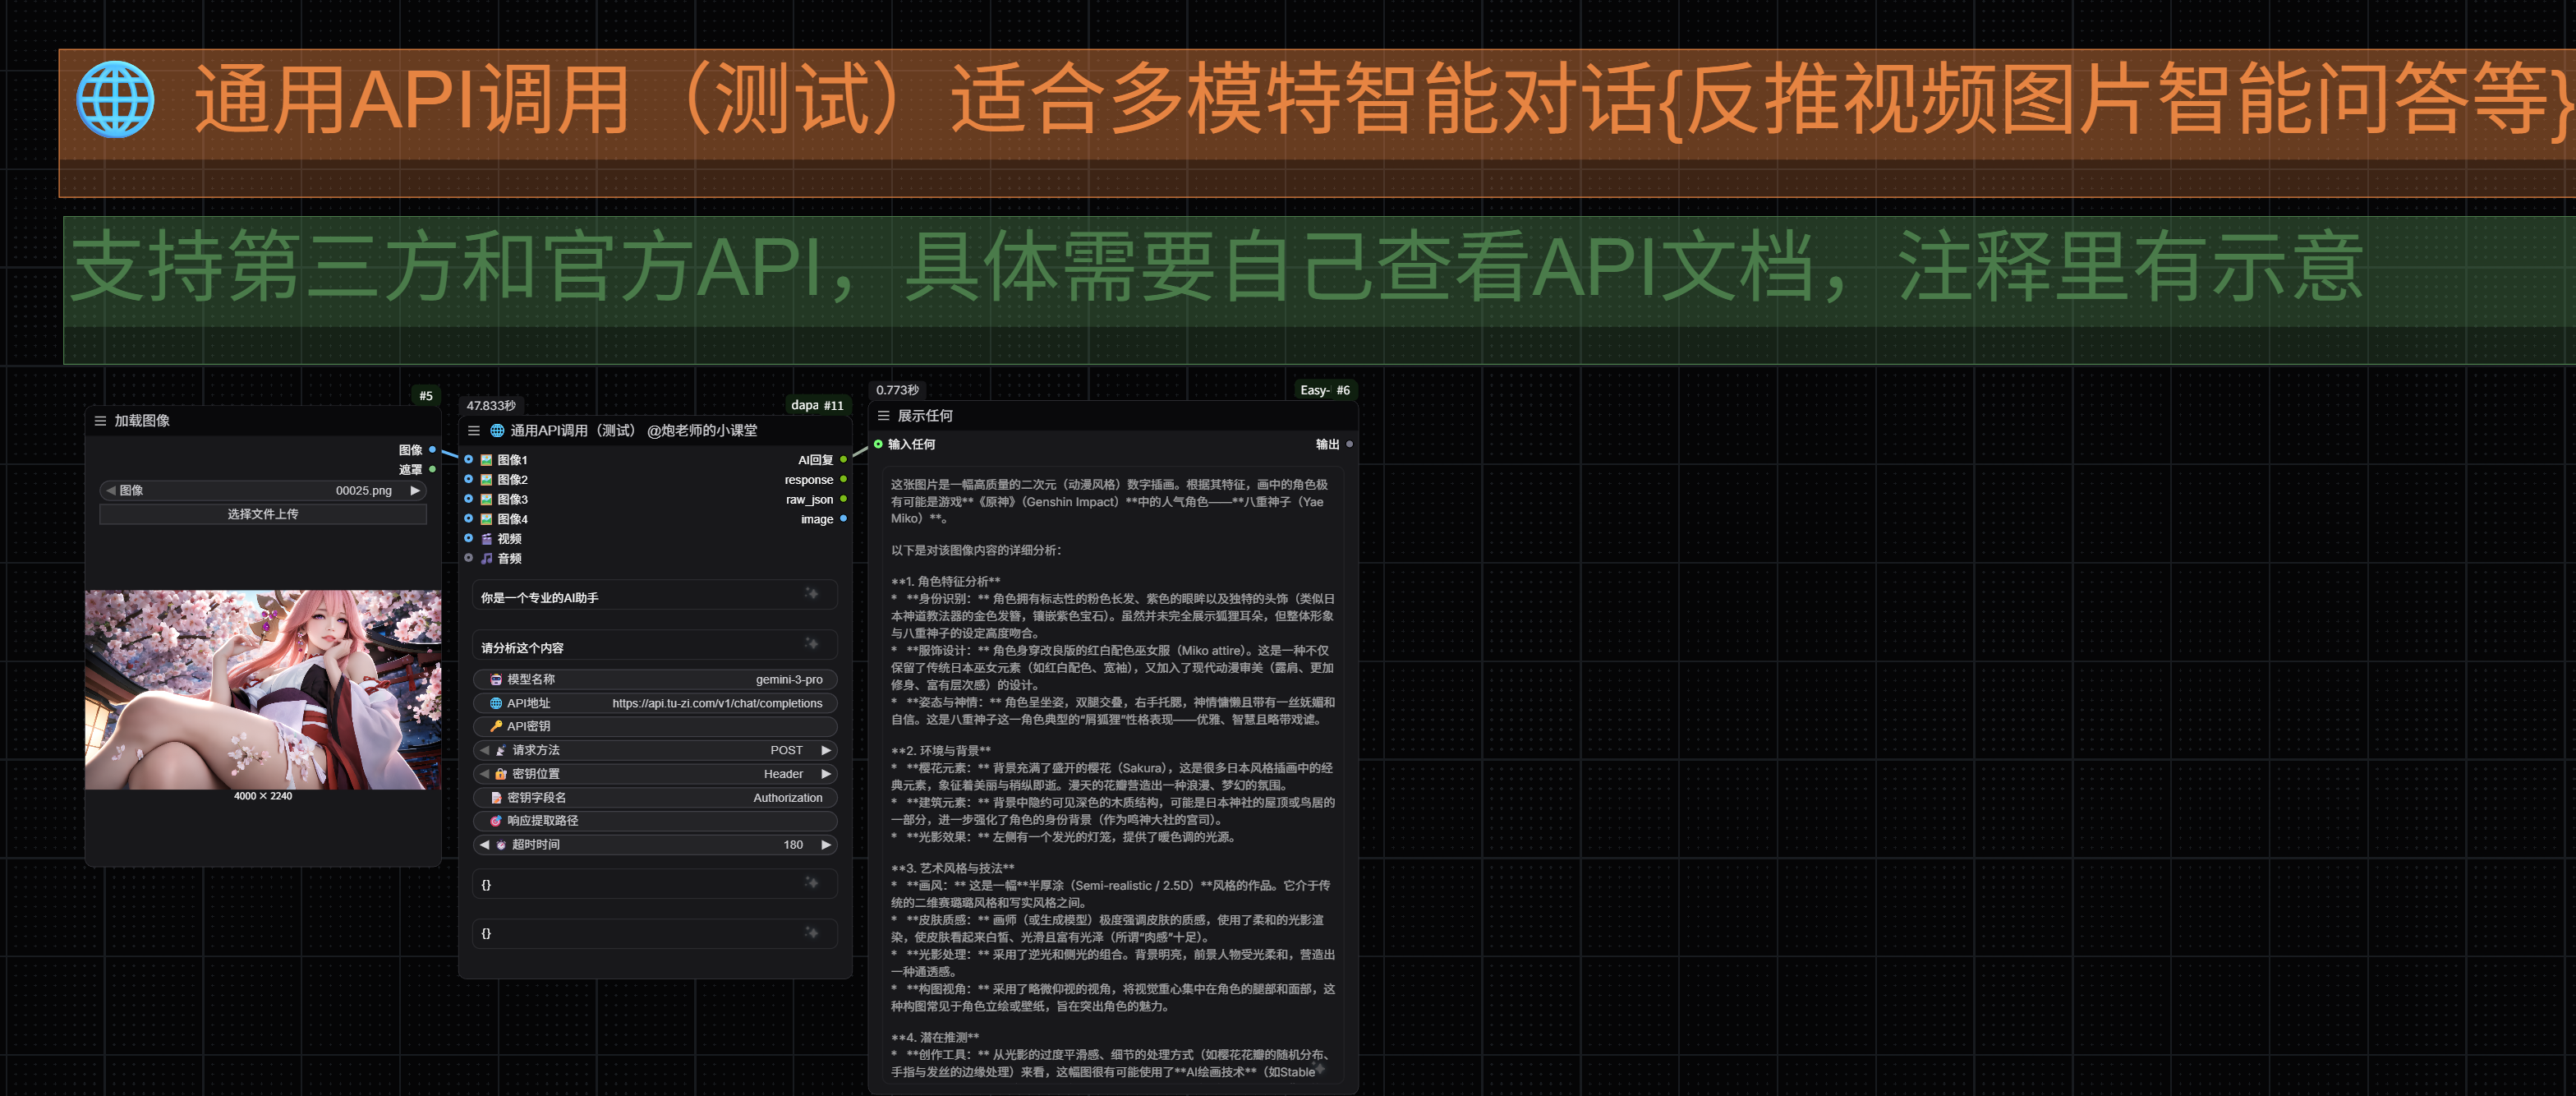Click the 输出 output port on 展示任何
Viewport: 2576px width, 1096px height.
coord(1349,444)
